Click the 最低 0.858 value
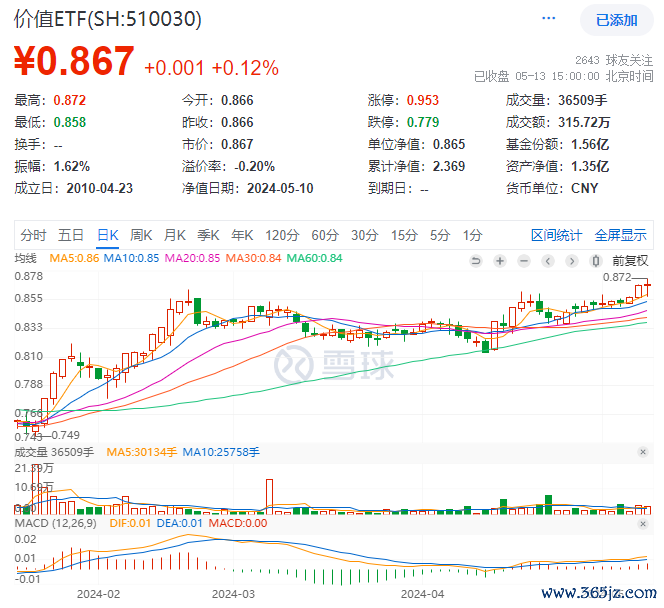The image size is (664, 608). click(x=69, y=122)
